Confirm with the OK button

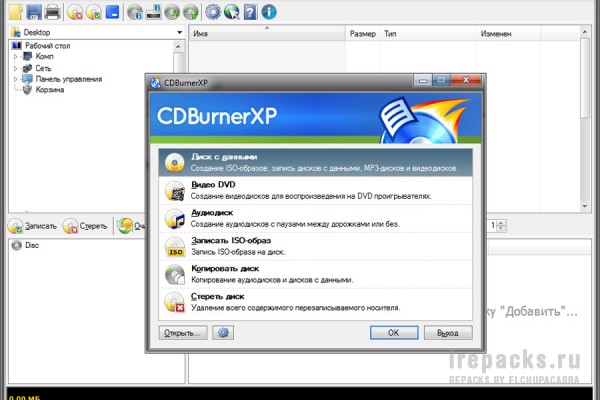point(394,333)
